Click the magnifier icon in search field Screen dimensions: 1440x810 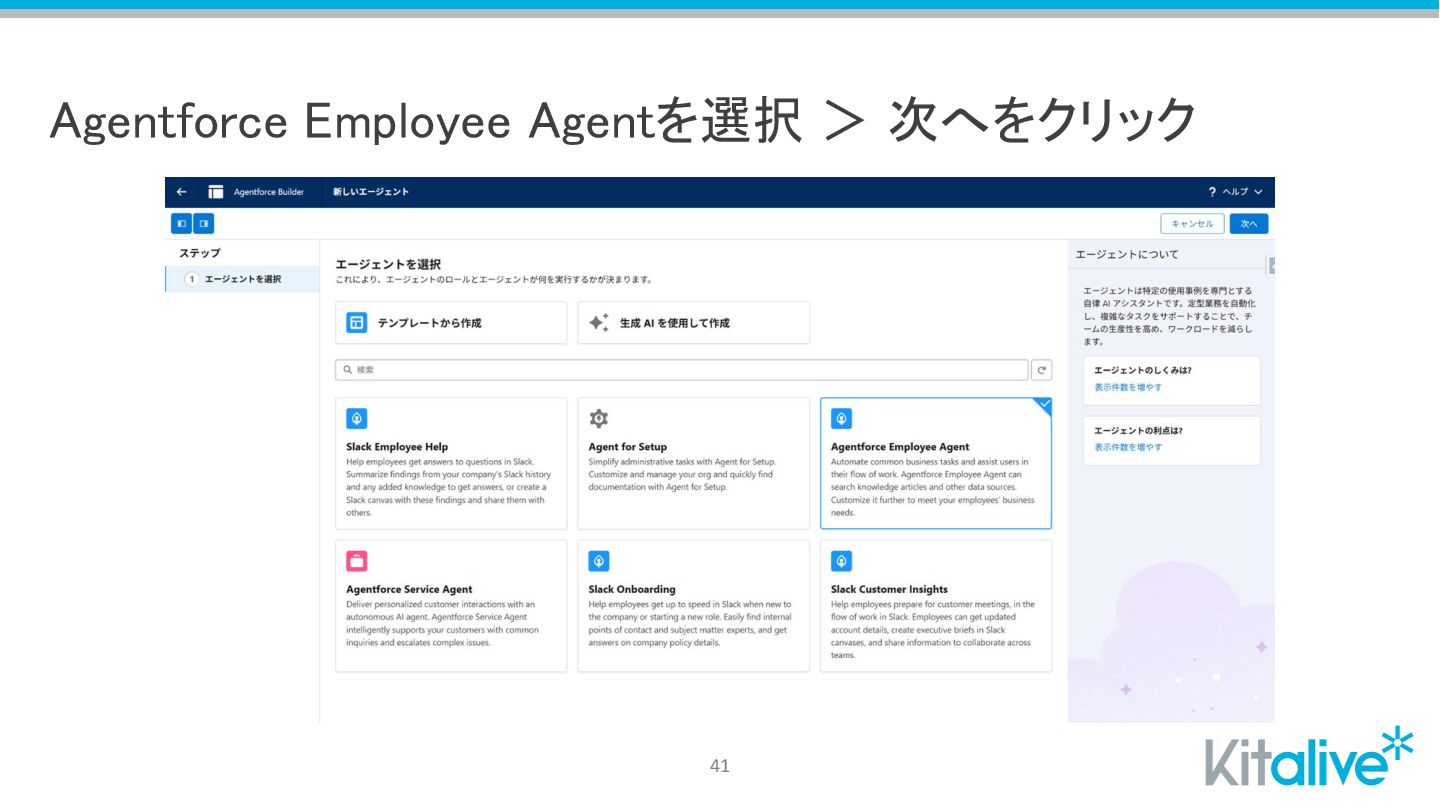348,370
